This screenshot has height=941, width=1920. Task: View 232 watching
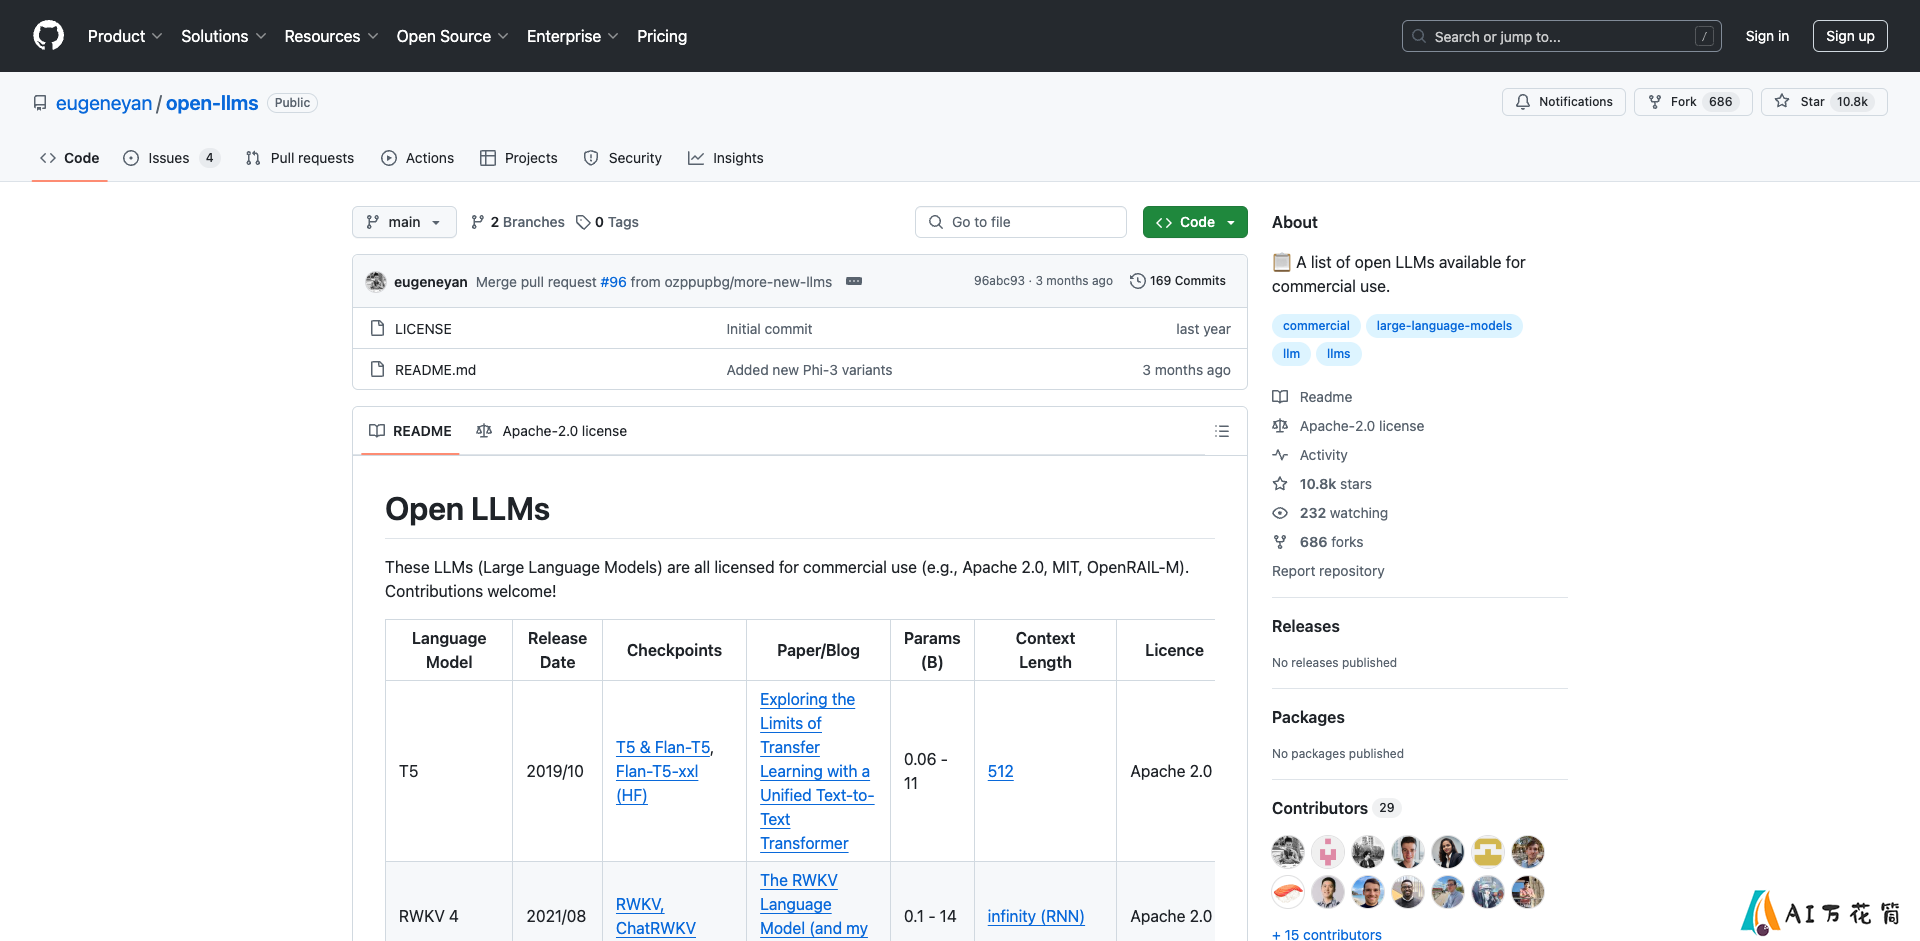(x=1330, y=513)
